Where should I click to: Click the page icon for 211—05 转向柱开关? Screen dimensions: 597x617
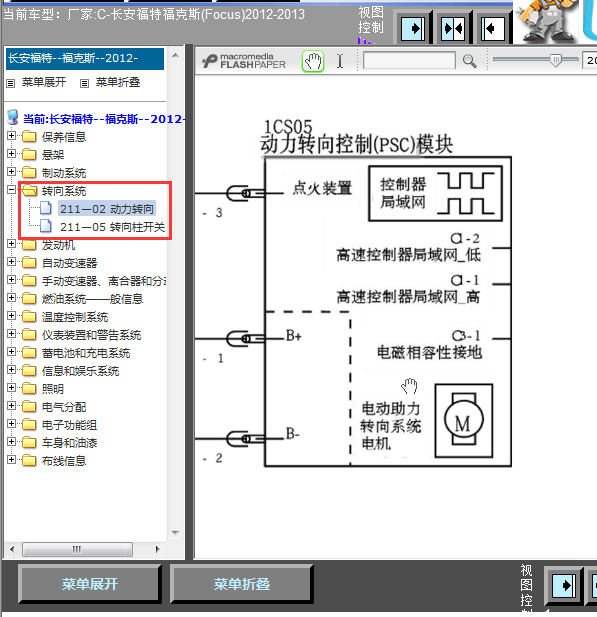click(46, 226)
